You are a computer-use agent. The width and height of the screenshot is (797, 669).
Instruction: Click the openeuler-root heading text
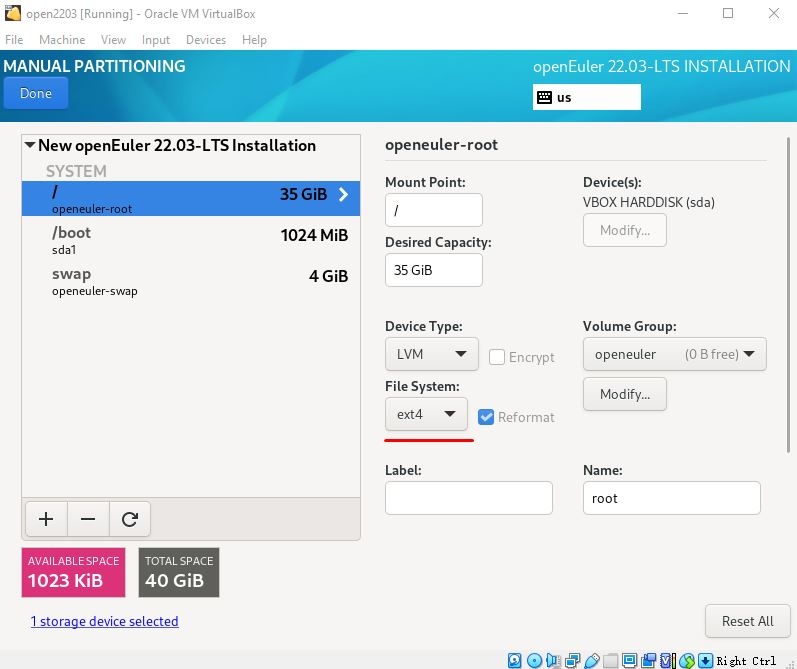point(441,145)
